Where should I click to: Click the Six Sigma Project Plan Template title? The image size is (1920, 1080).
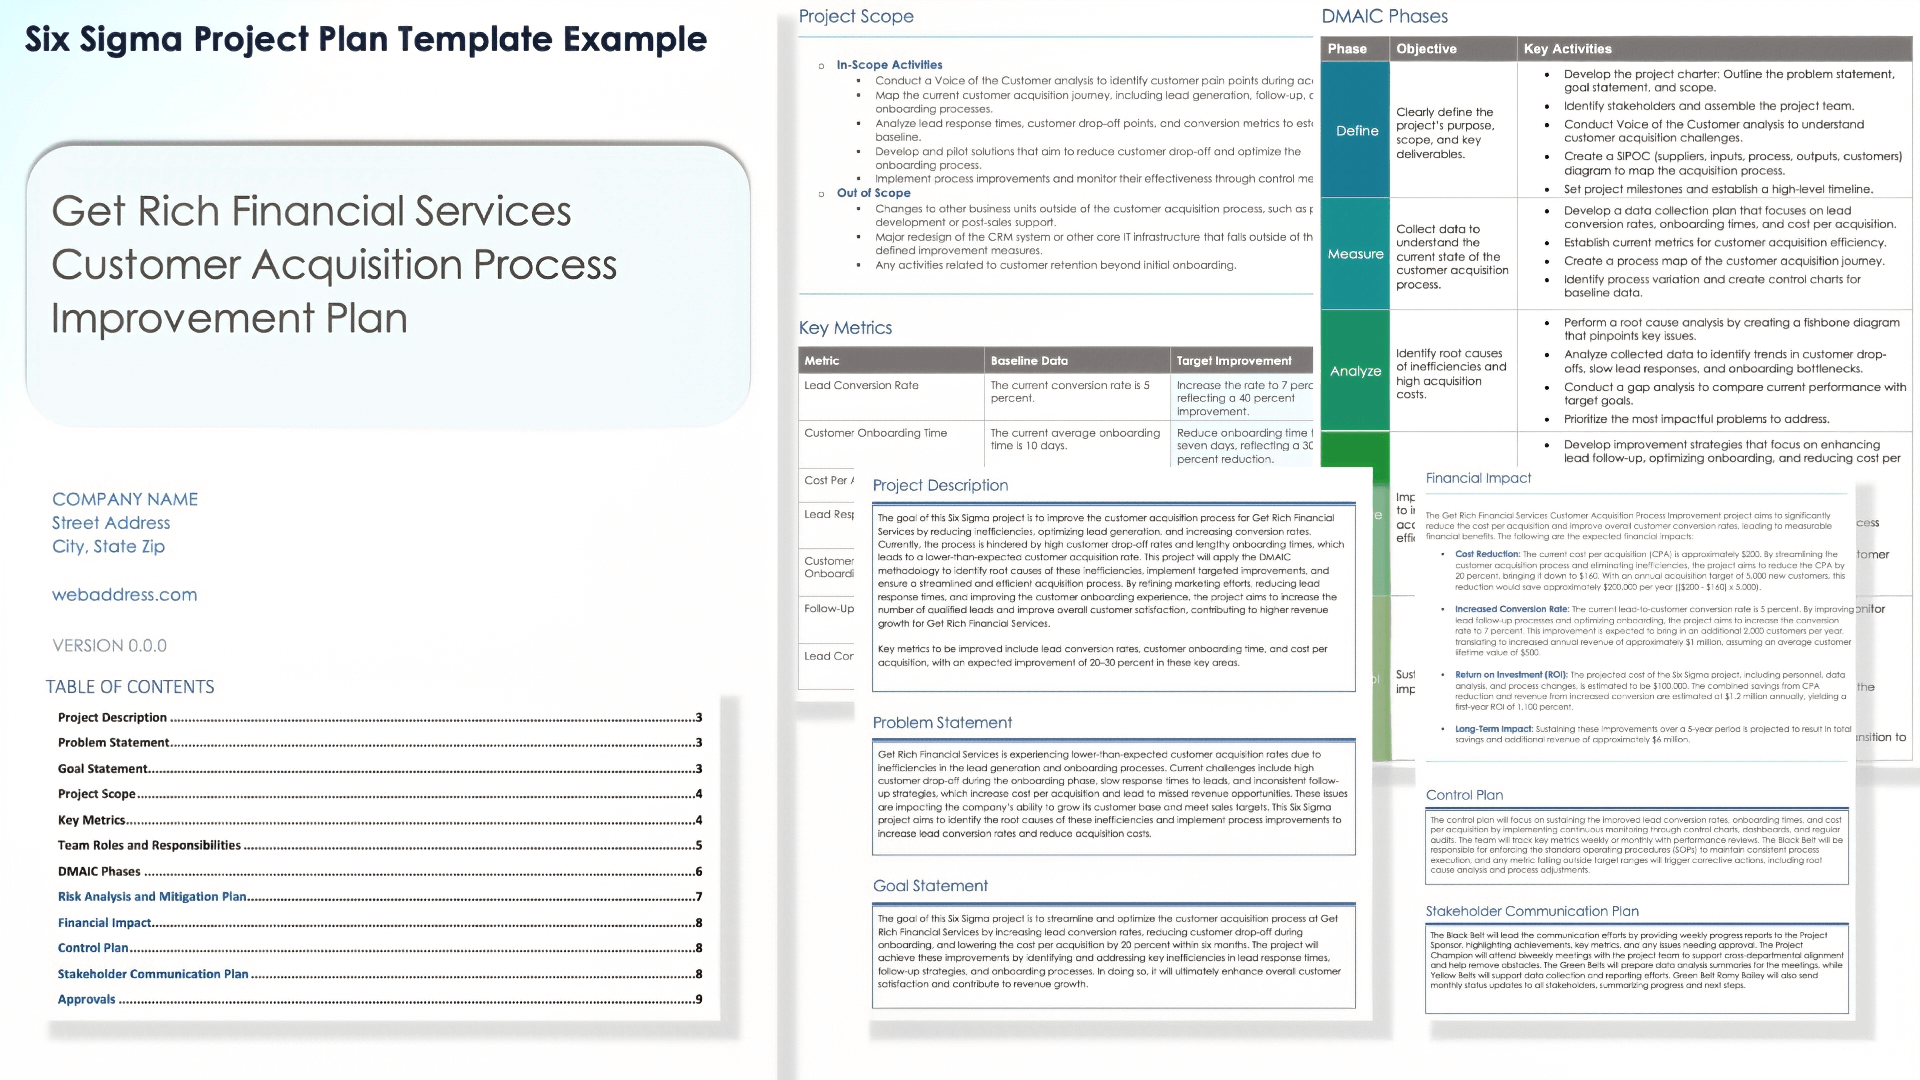point(366,39)
